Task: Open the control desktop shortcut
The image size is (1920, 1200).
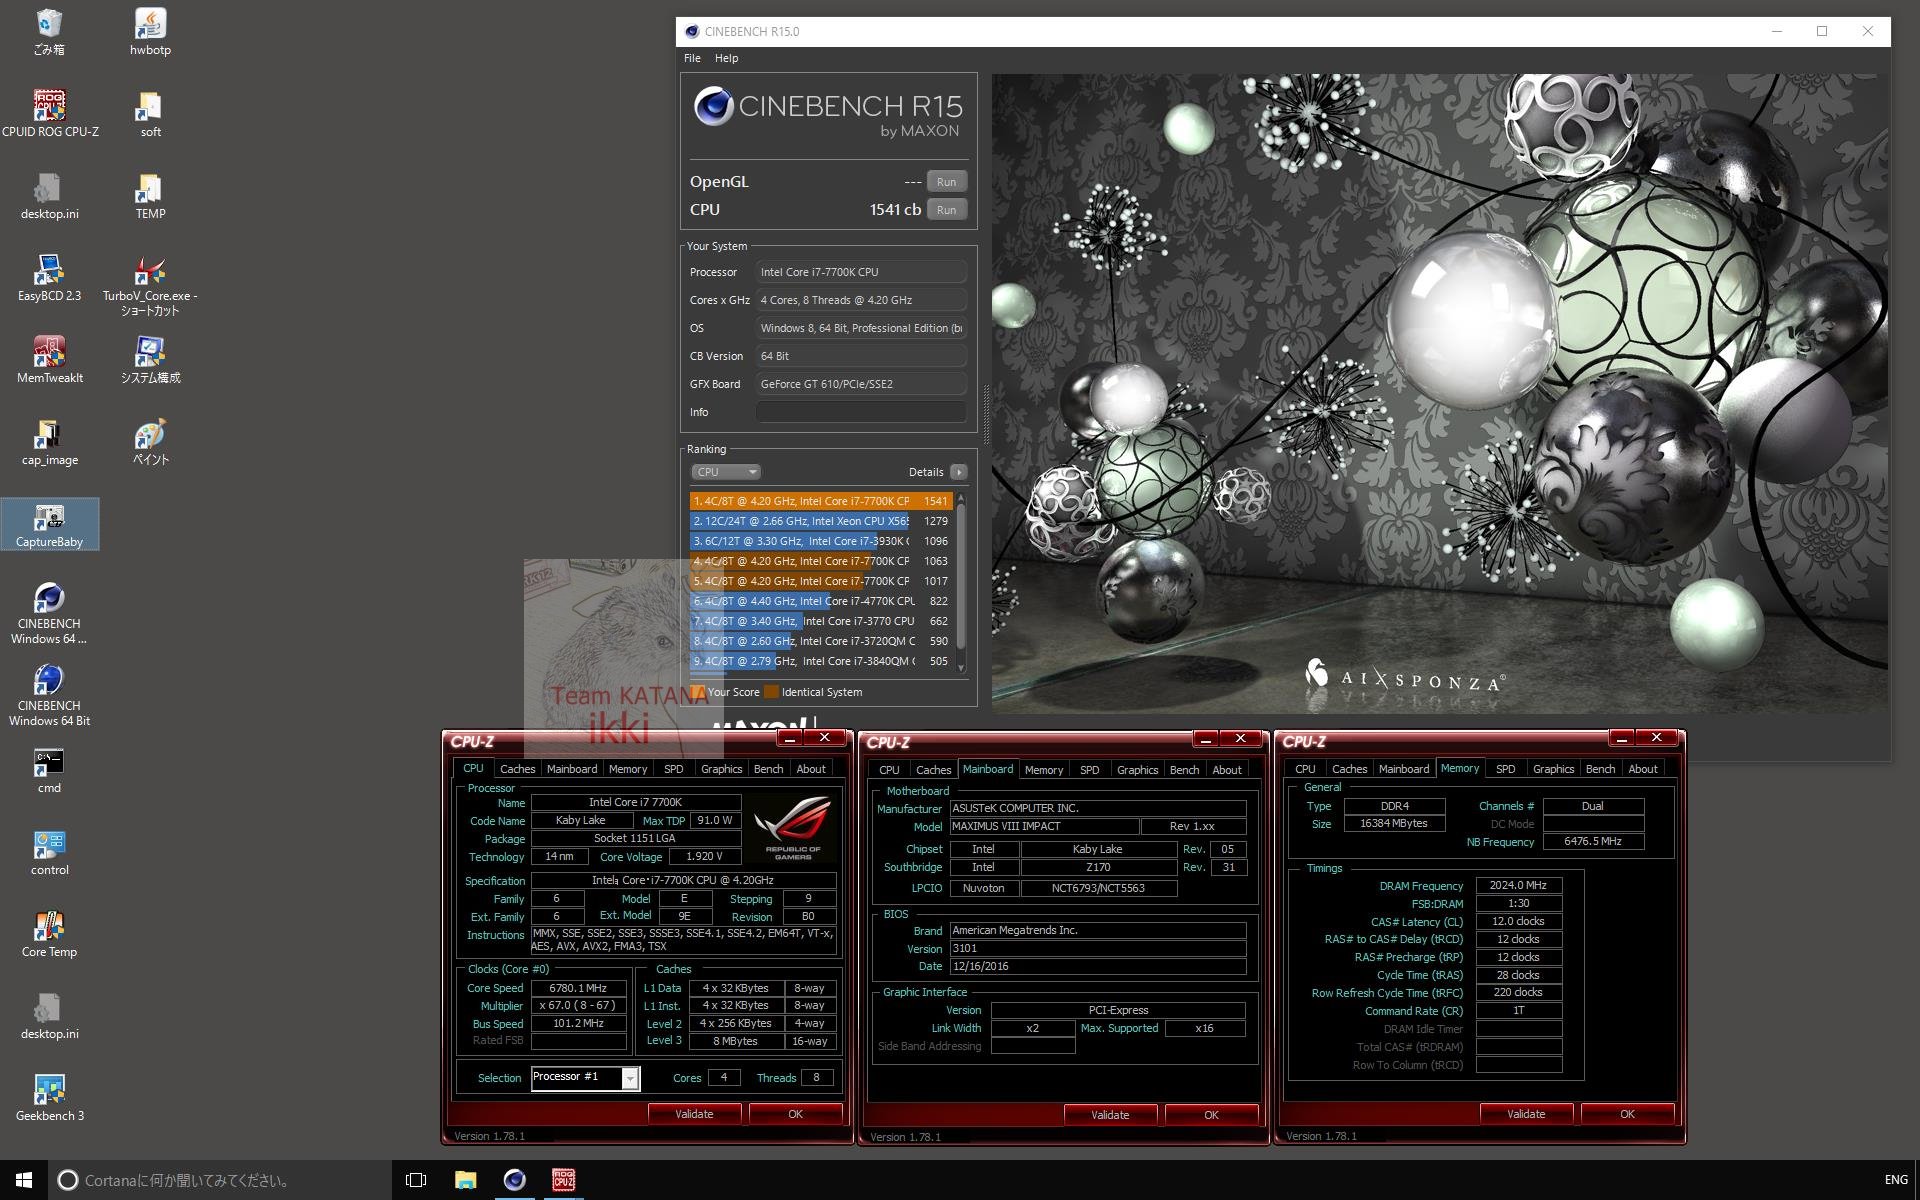Action: pos(49,851)
